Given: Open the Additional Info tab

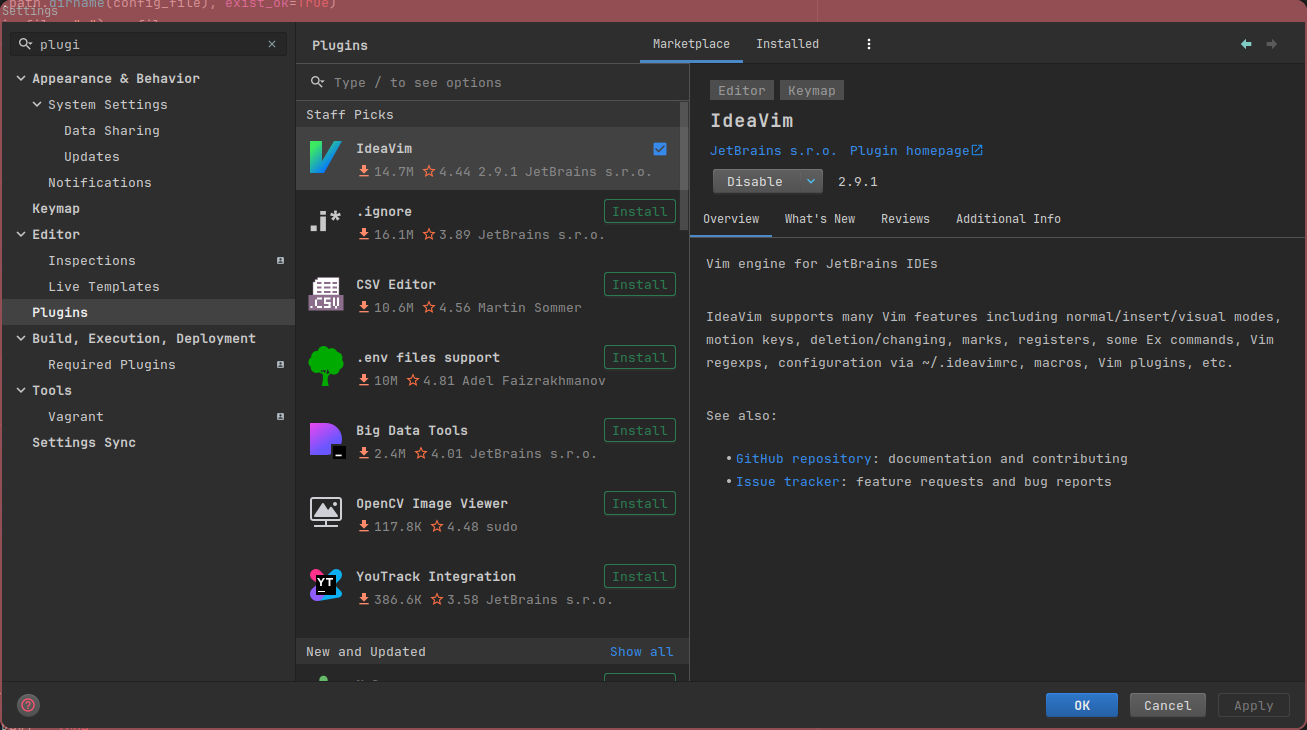Looking at the screenshot, I should click(1008, 219).
